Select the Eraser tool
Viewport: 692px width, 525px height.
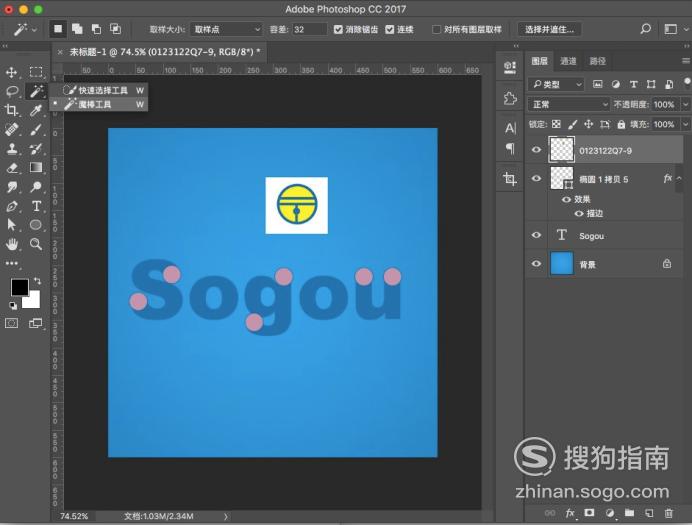coord(12,168)
